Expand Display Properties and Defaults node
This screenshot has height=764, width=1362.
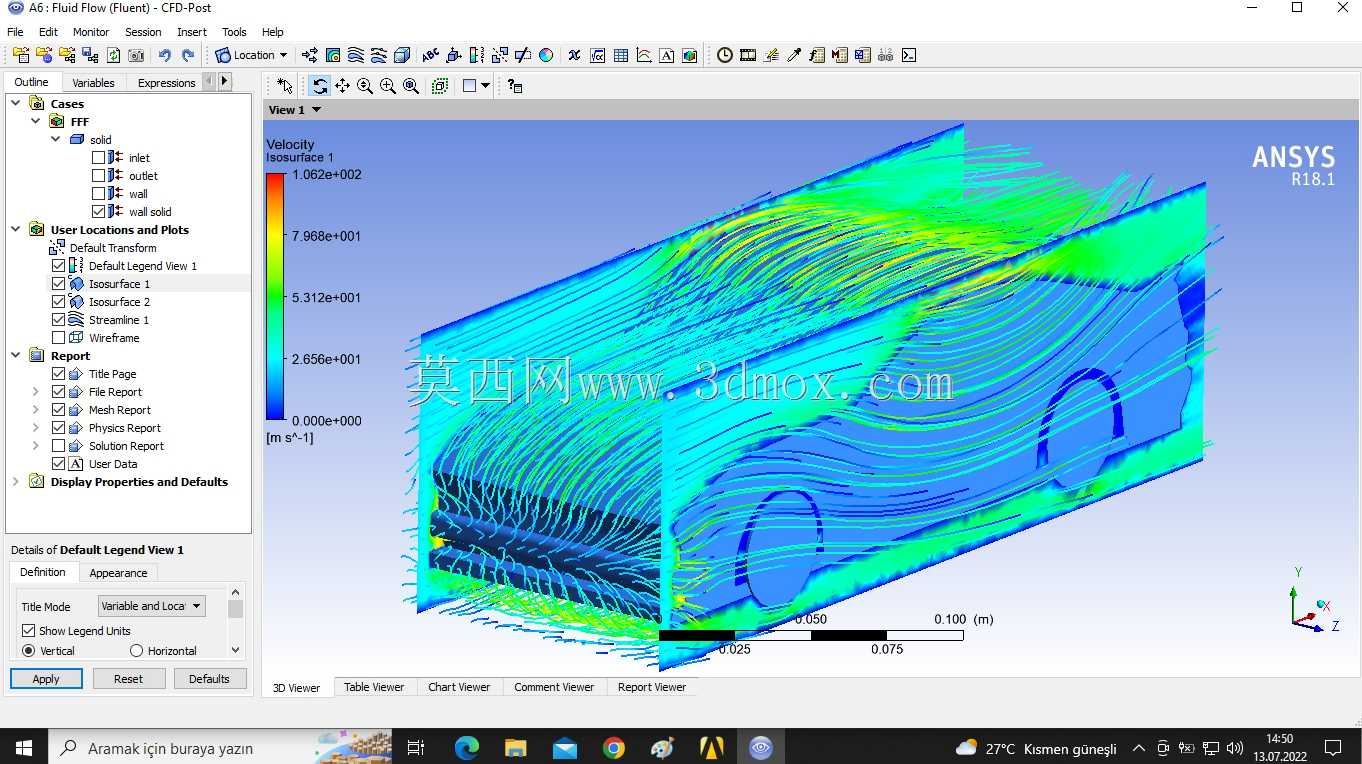[15, 482]
